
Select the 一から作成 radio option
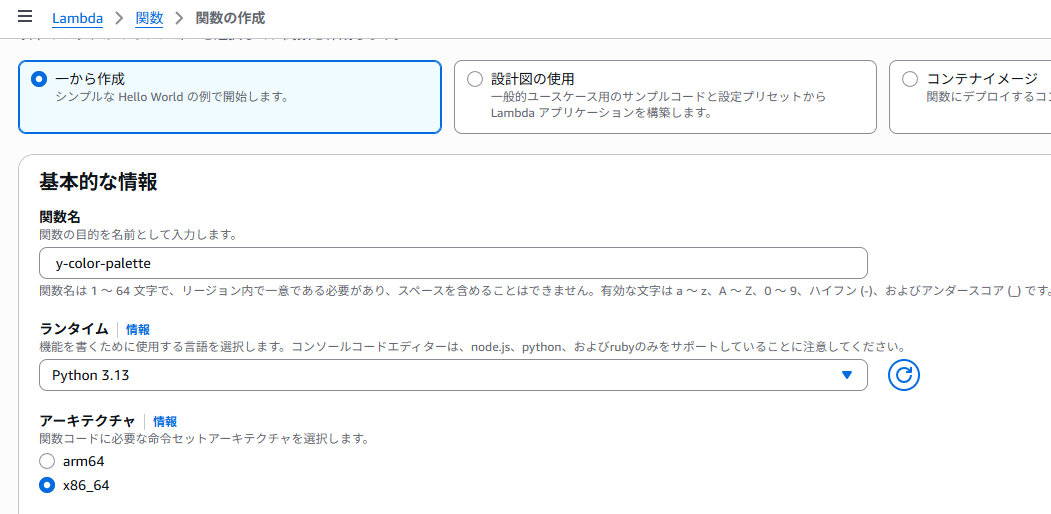point(38,79)
